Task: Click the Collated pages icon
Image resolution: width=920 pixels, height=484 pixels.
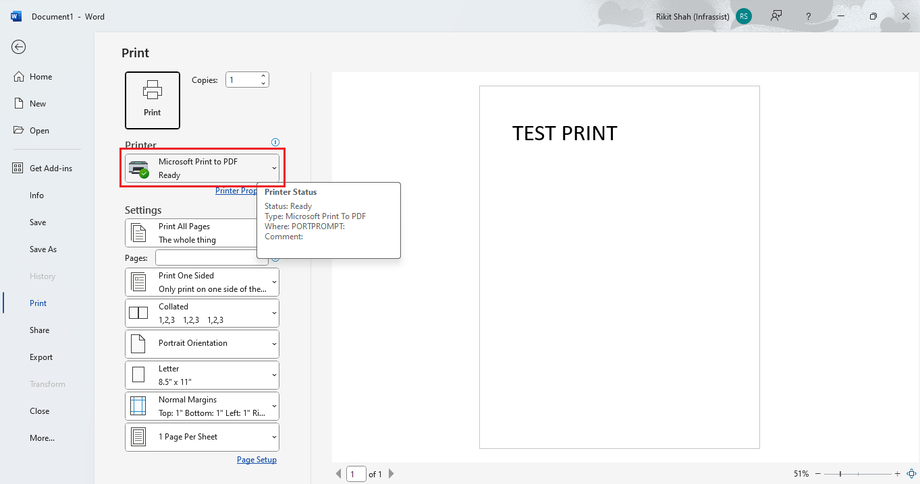Action: click(138, 313)
